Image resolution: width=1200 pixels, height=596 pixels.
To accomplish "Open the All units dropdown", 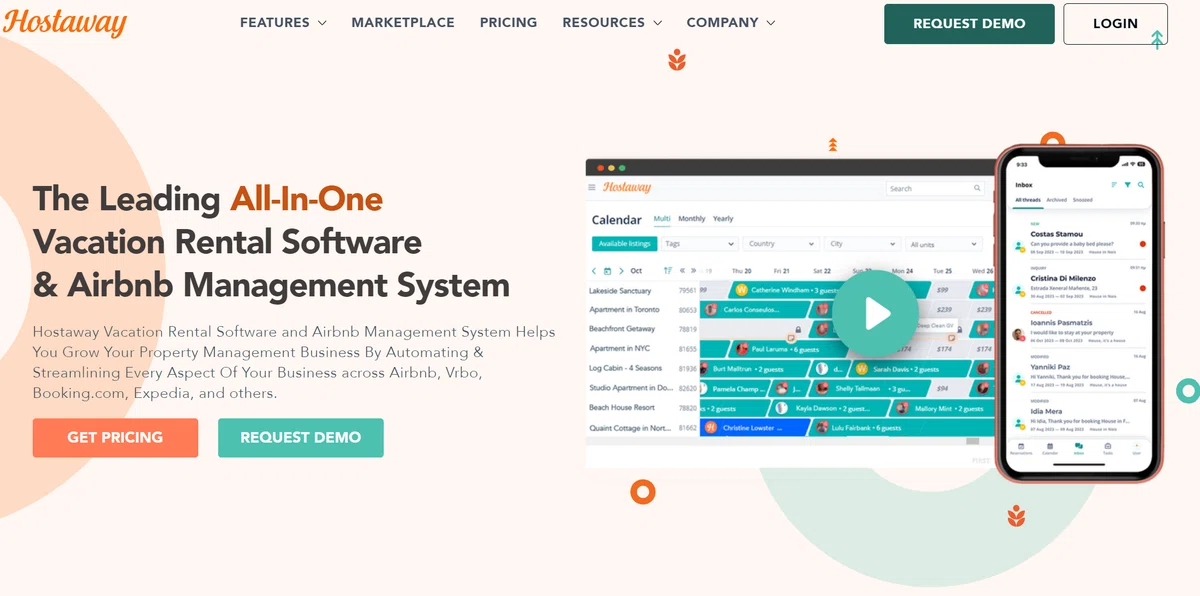I will coord(943,244).
